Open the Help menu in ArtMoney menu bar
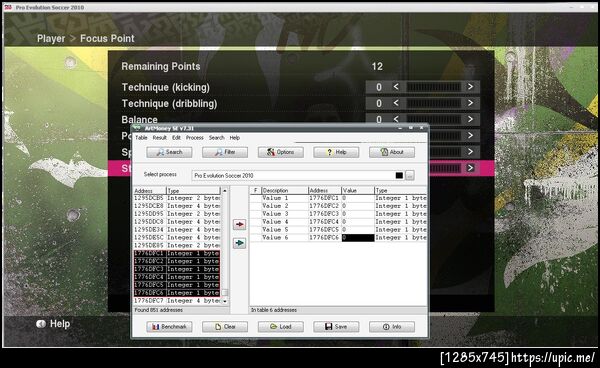This screenshot has width=600, height=368. point(235,138)
